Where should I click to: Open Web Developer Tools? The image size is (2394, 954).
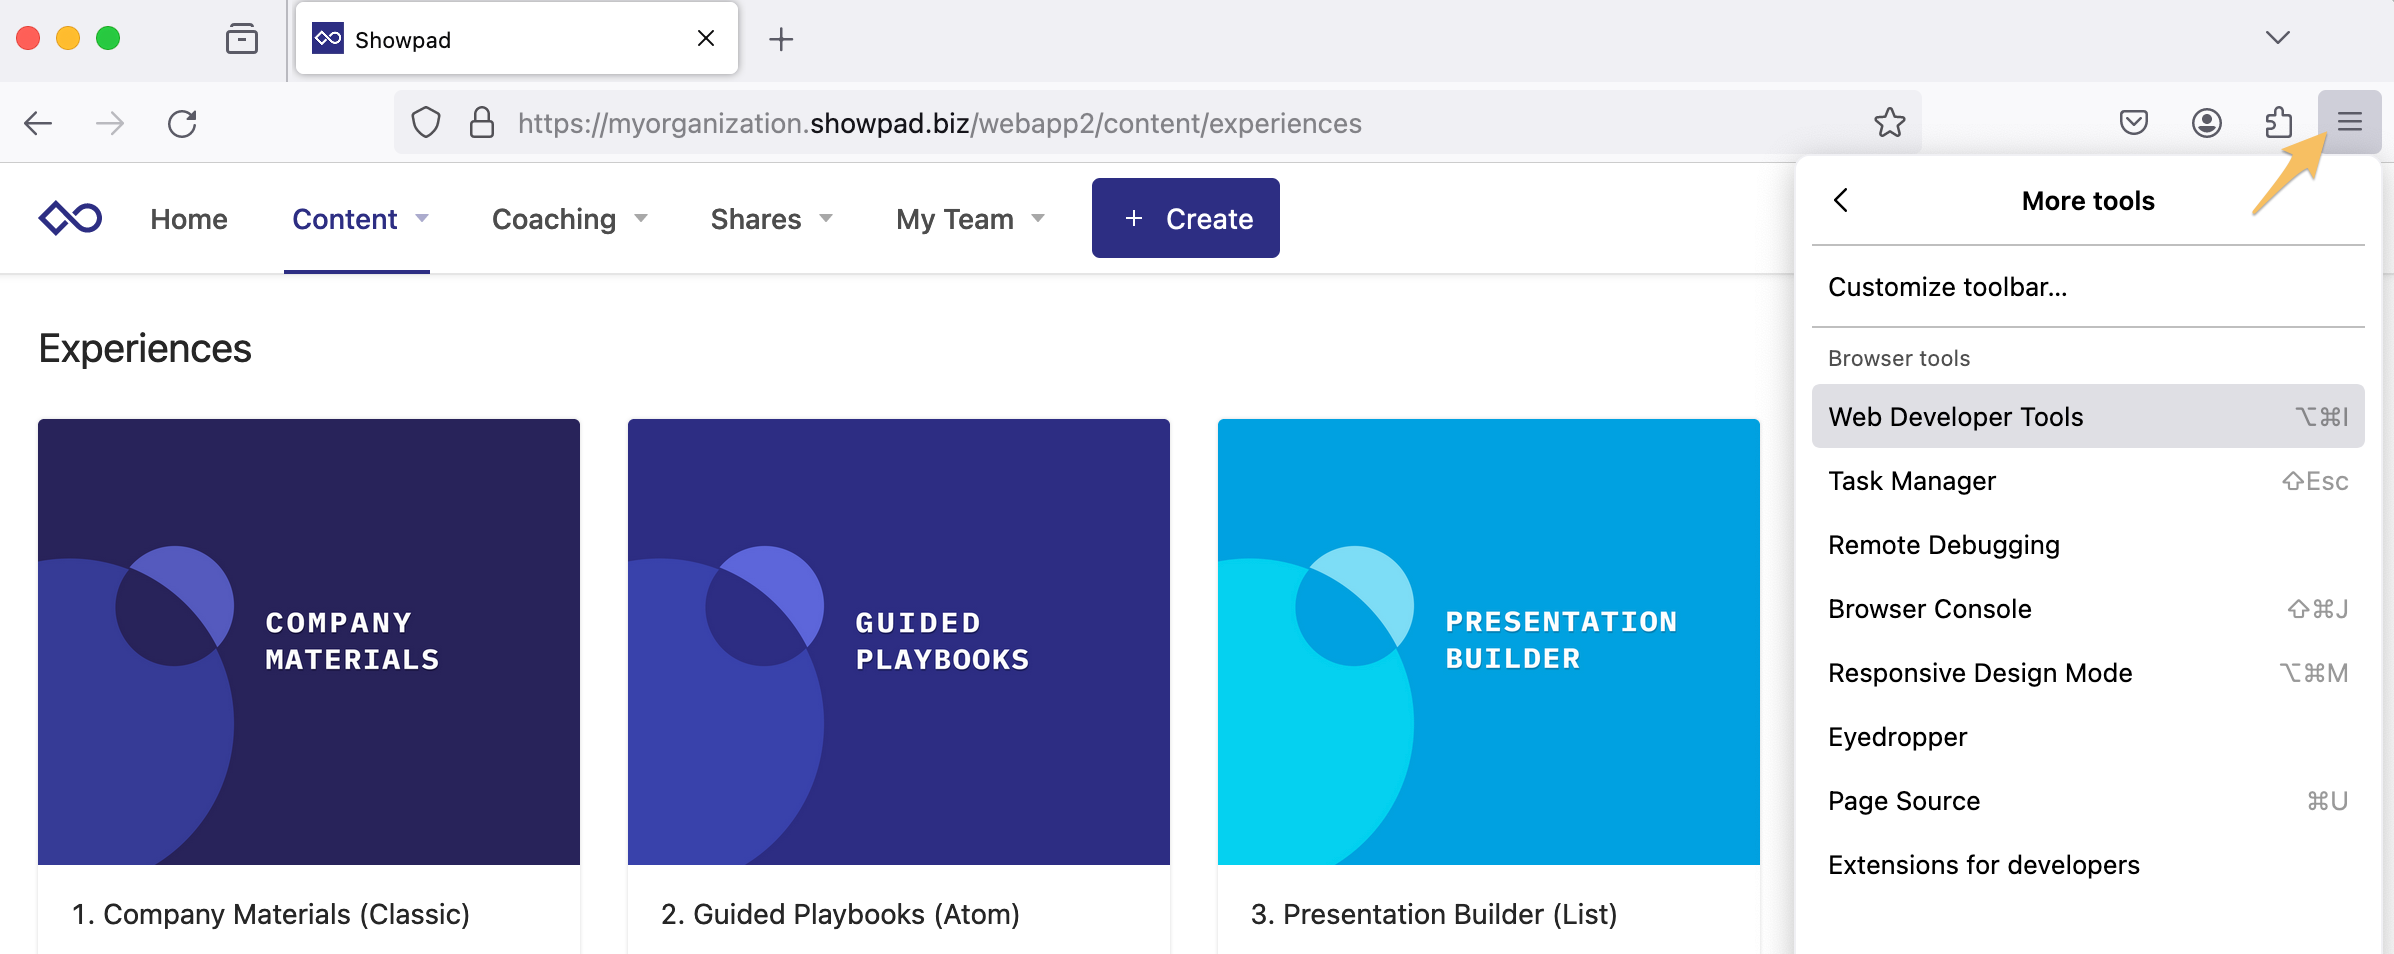click(2088, 416)
